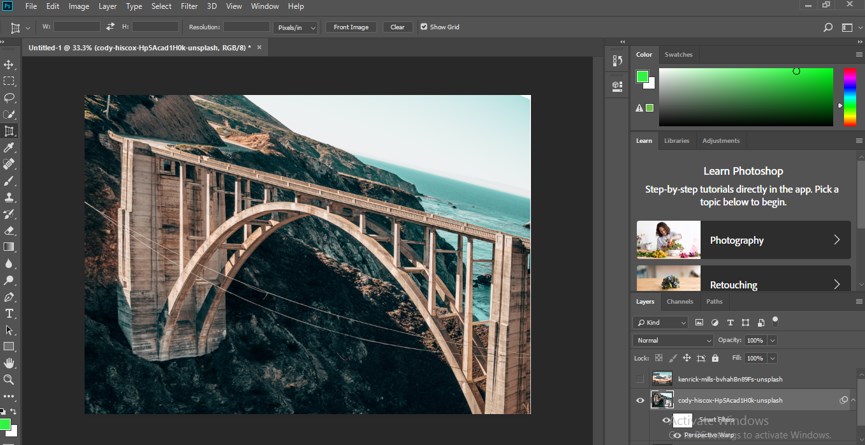
Task: Open the Retouching tutorials topic
Action: click(x=744, y=278)
